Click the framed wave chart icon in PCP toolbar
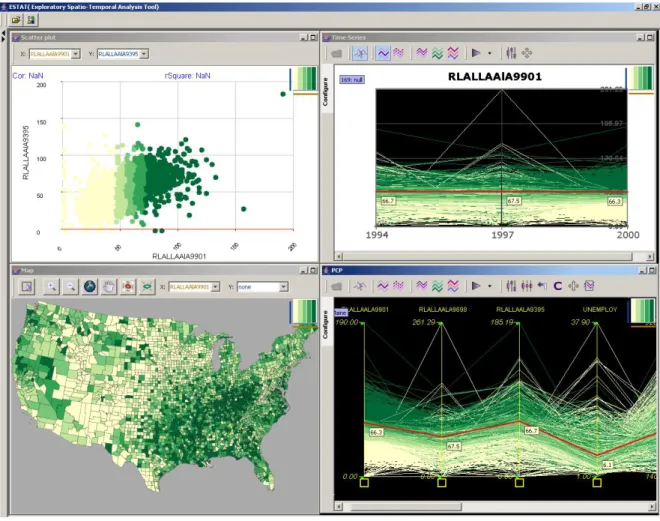The height and width of the screenshot is (521, 660). 589,286
